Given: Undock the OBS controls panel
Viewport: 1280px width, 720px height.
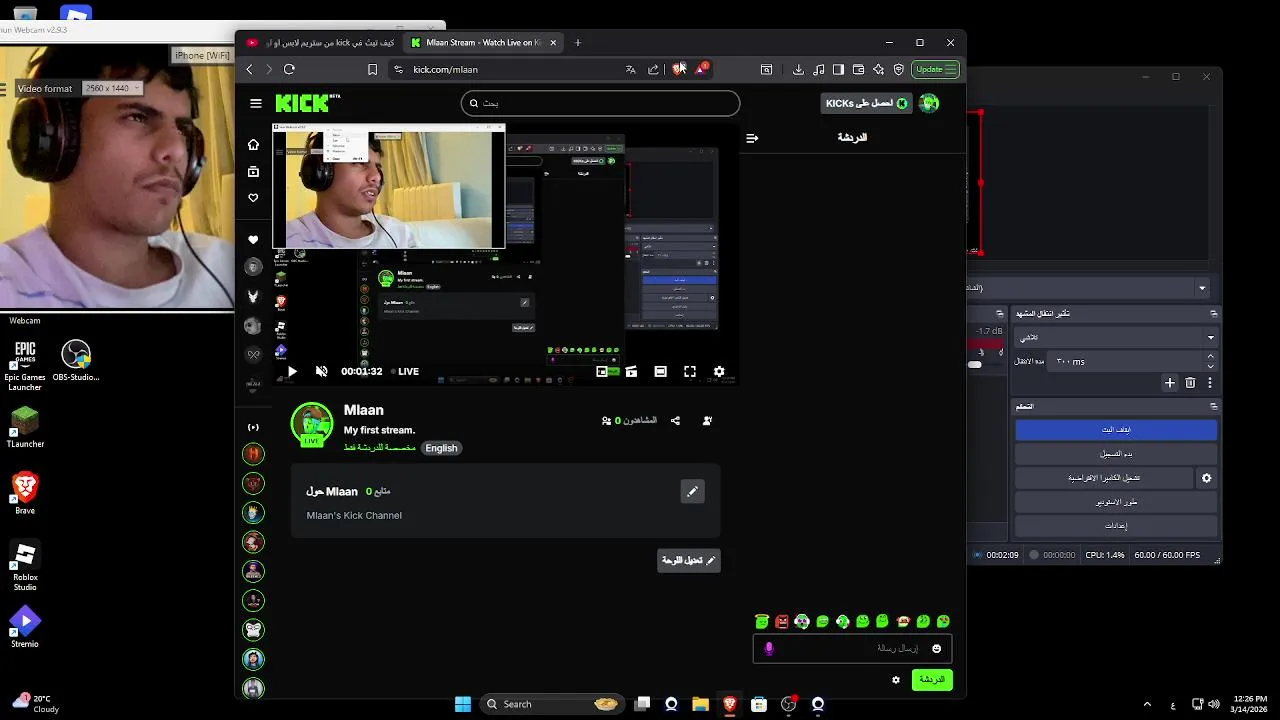Looking at the screenshot, I should 1213,407.
